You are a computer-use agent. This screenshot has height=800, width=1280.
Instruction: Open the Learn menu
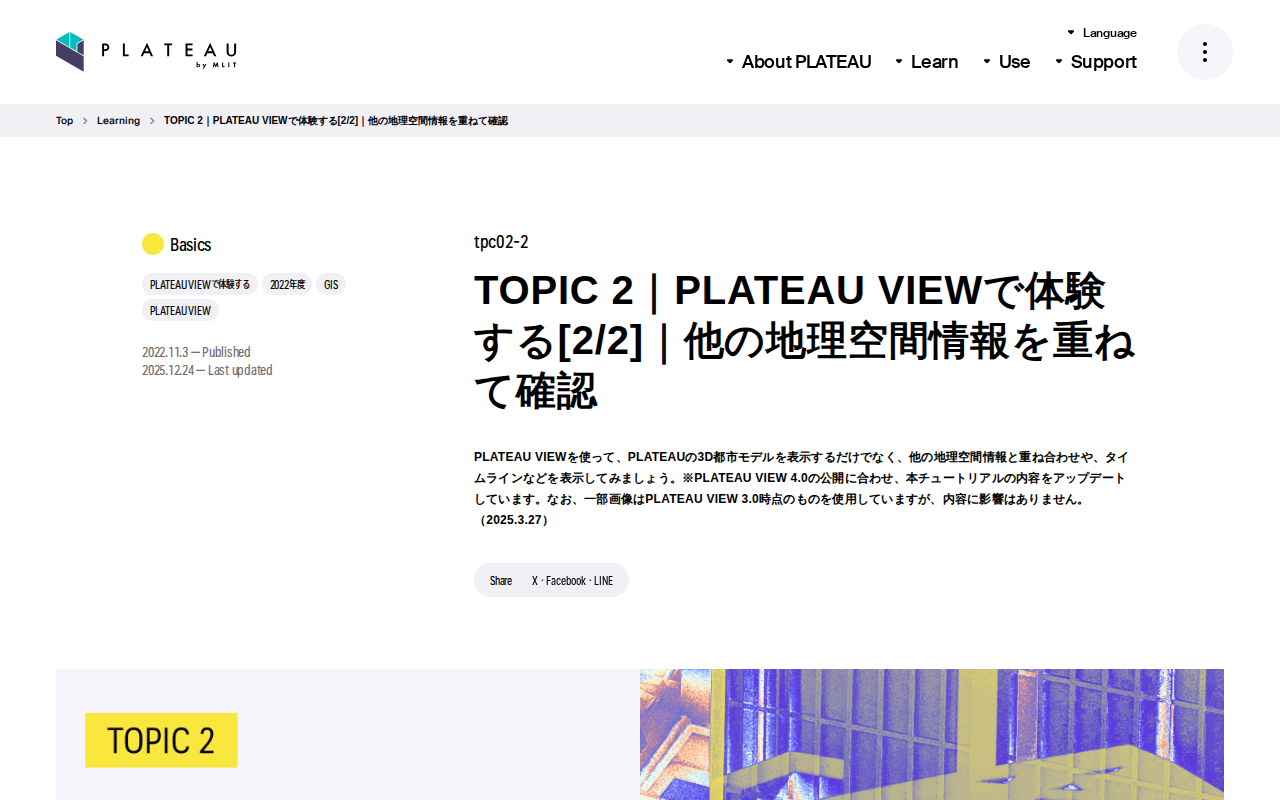[x=927, y=62]
